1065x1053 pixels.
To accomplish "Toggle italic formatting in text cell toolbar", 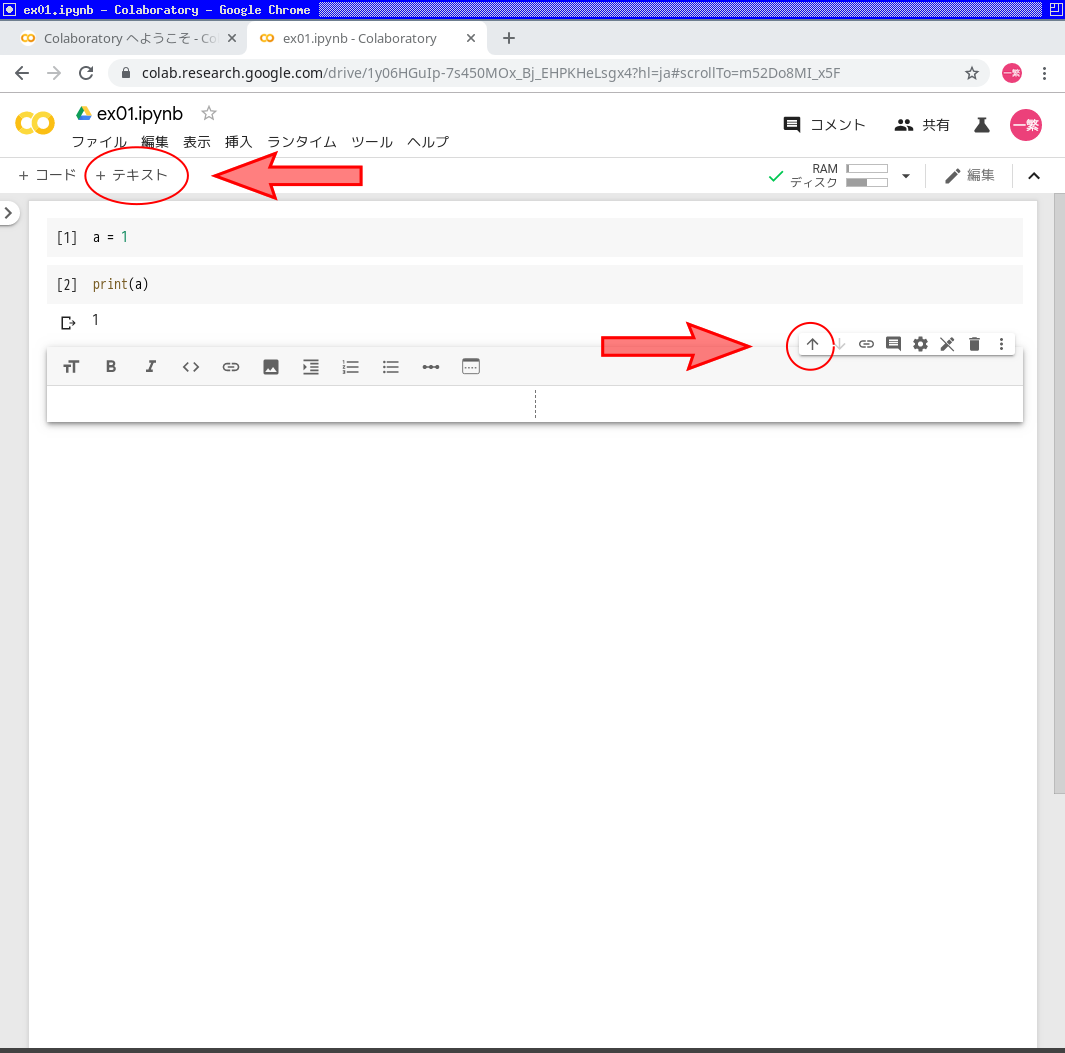I will tap(151, 367).
